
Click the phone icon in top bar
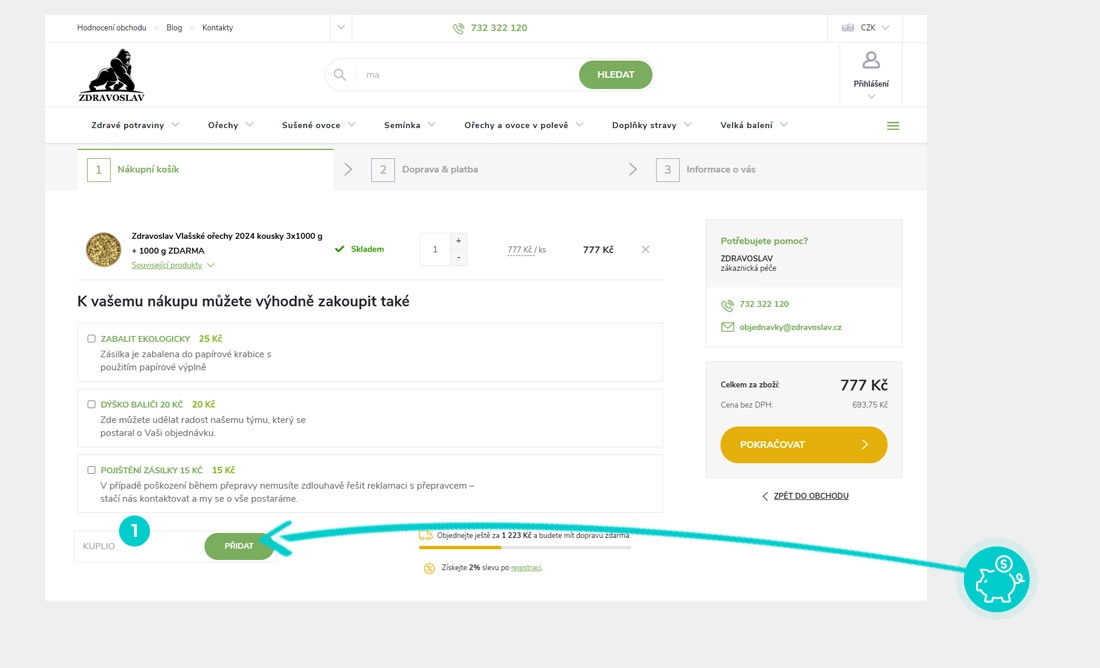(x=458, y=28)
